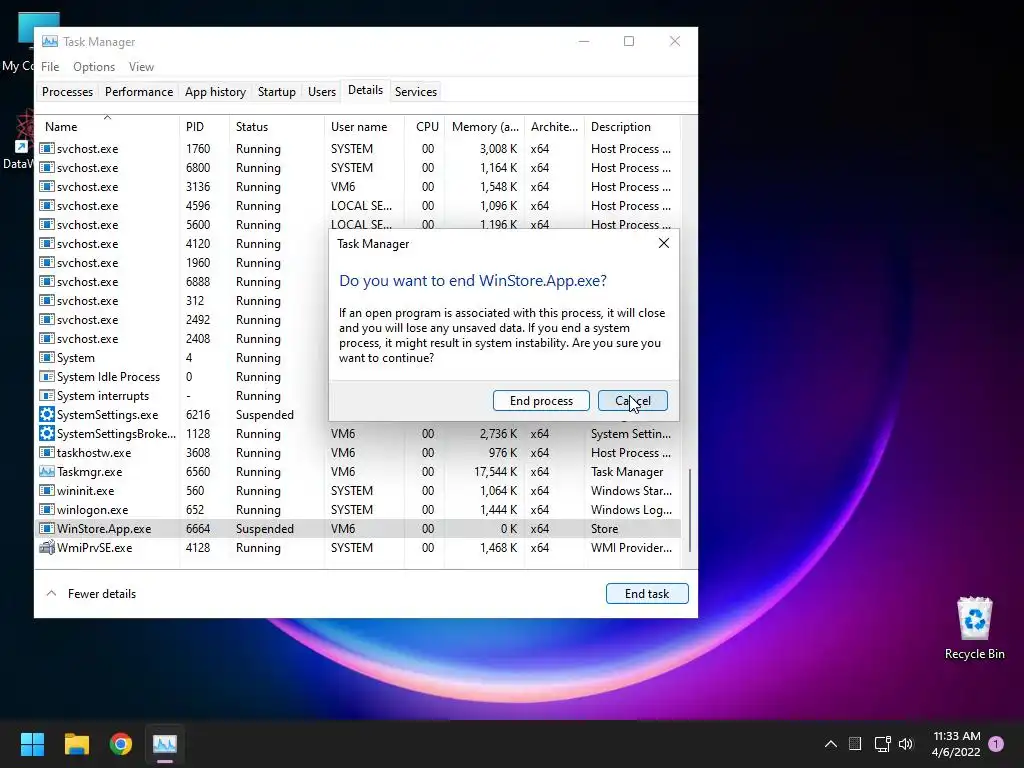Open the File menu
The width and height of the screenshot is (1024, 768).
50,67
